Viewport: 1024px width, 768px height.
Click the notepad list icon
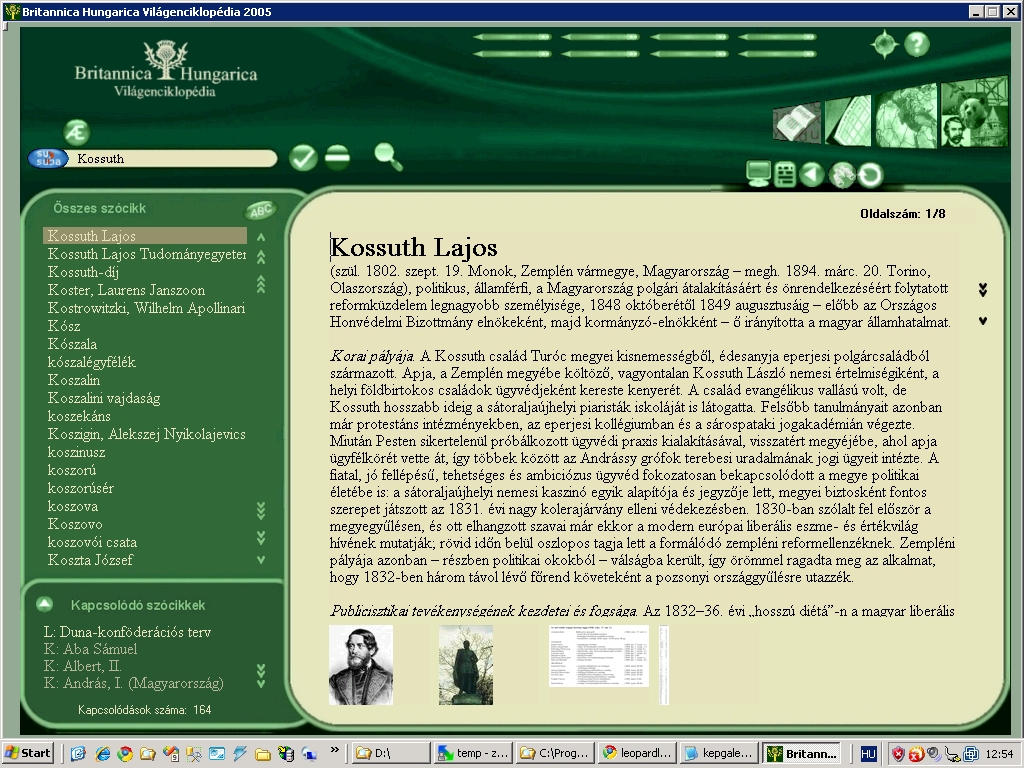point(785,175)
